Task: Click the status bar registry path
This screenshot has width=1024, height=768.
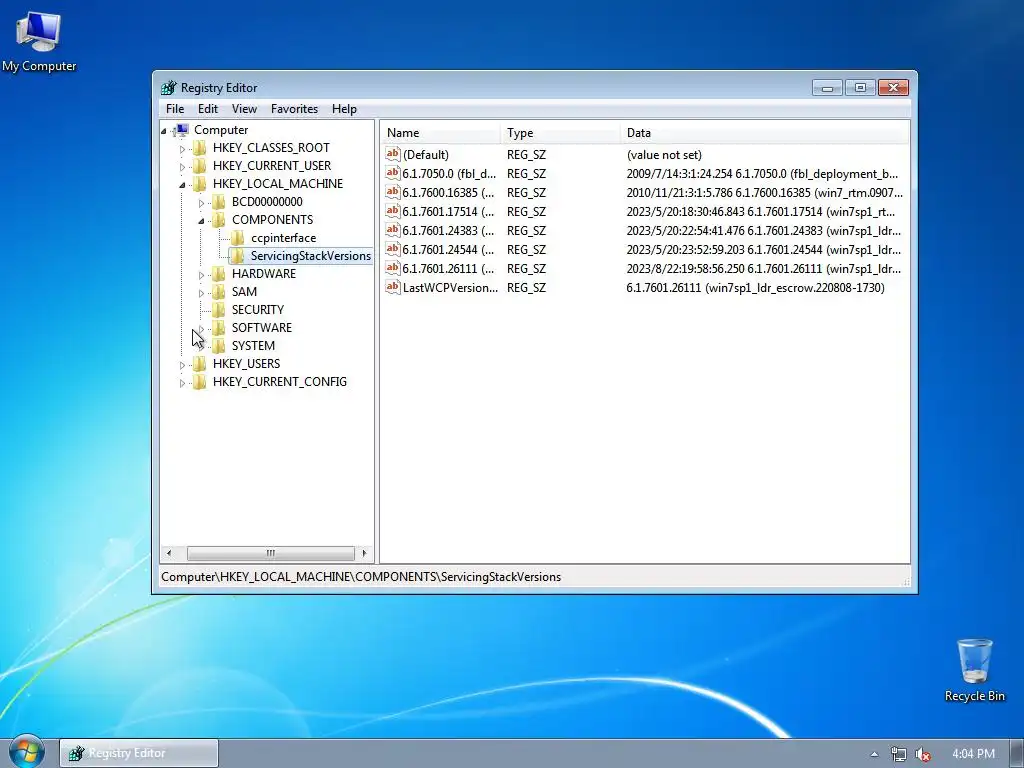Action: [361, 577]
